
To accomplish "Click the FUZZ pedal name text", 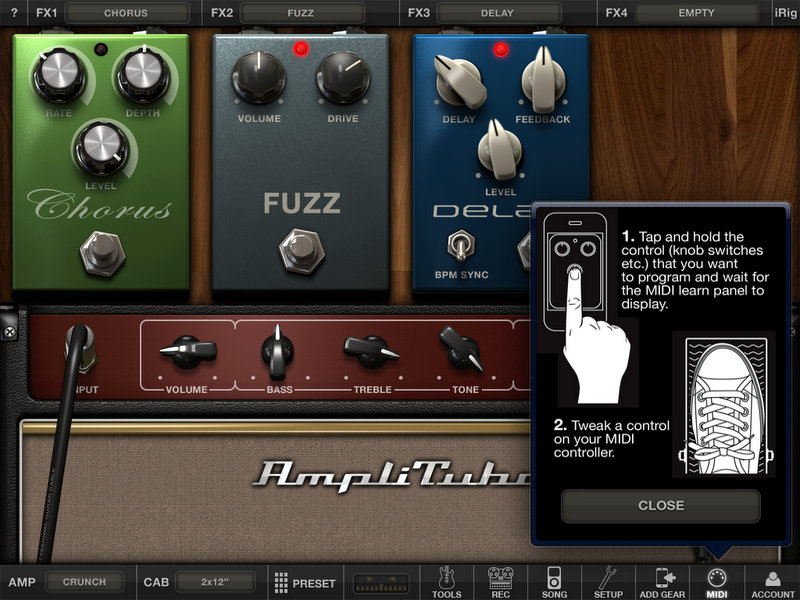I will 302,203.
